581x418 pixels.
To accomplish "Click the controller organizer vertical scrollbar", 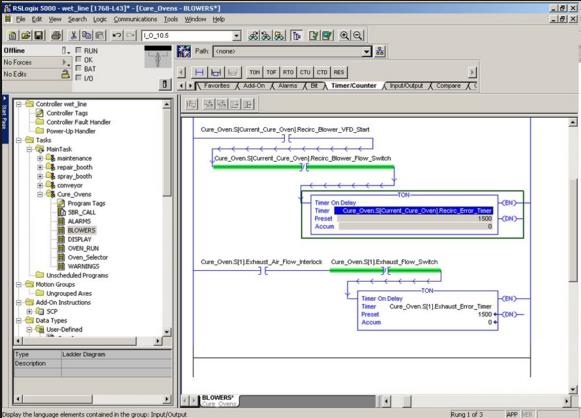I will point(167,218).
